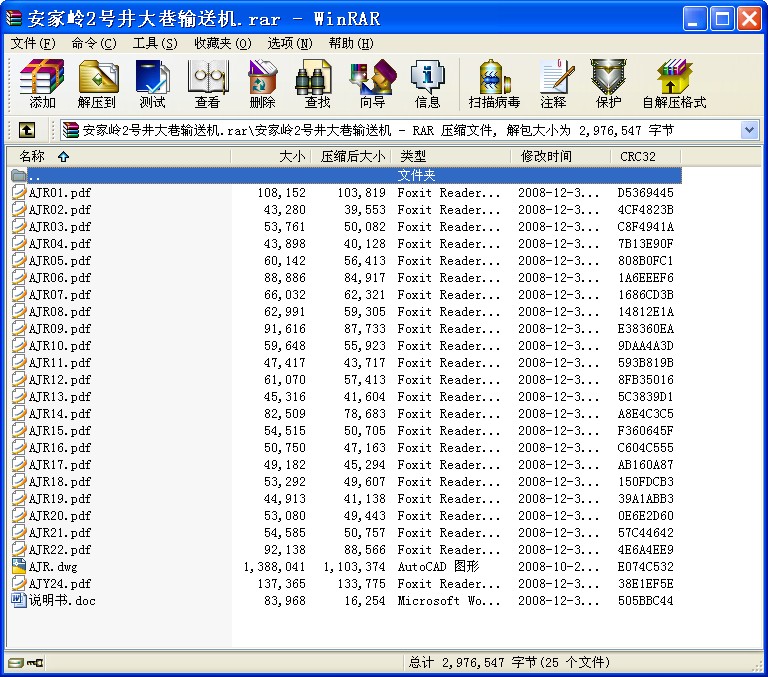Sort by 修改时间 column header

(x=561, y=156)
